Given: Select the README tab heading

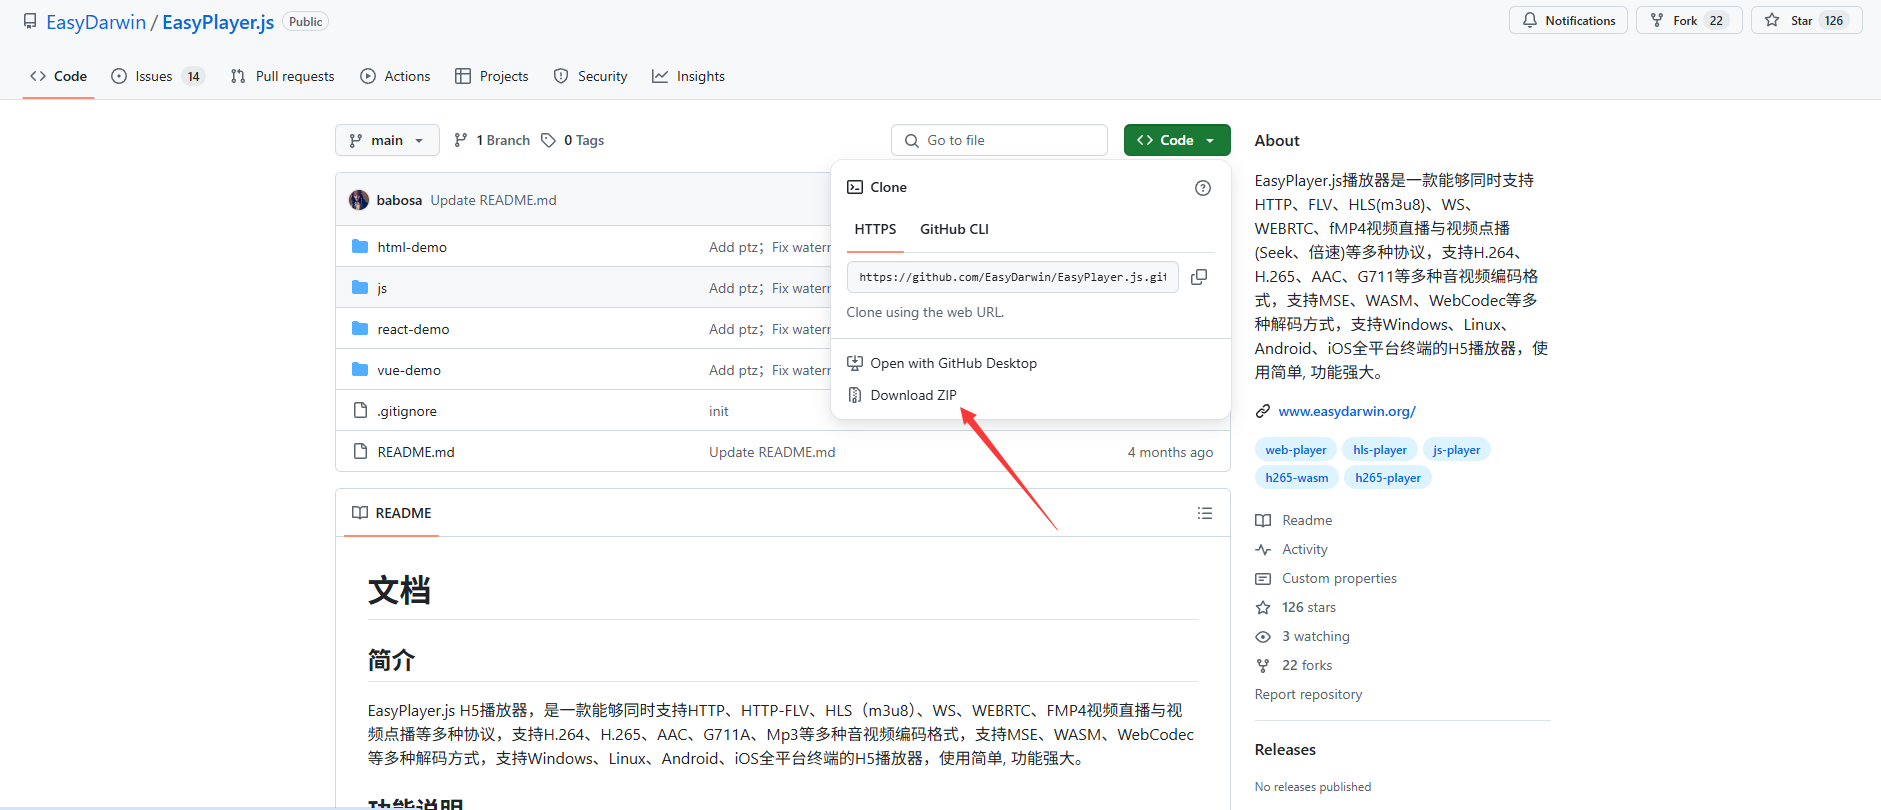Looking at the screenshot, I should click(x=392, y=513).
